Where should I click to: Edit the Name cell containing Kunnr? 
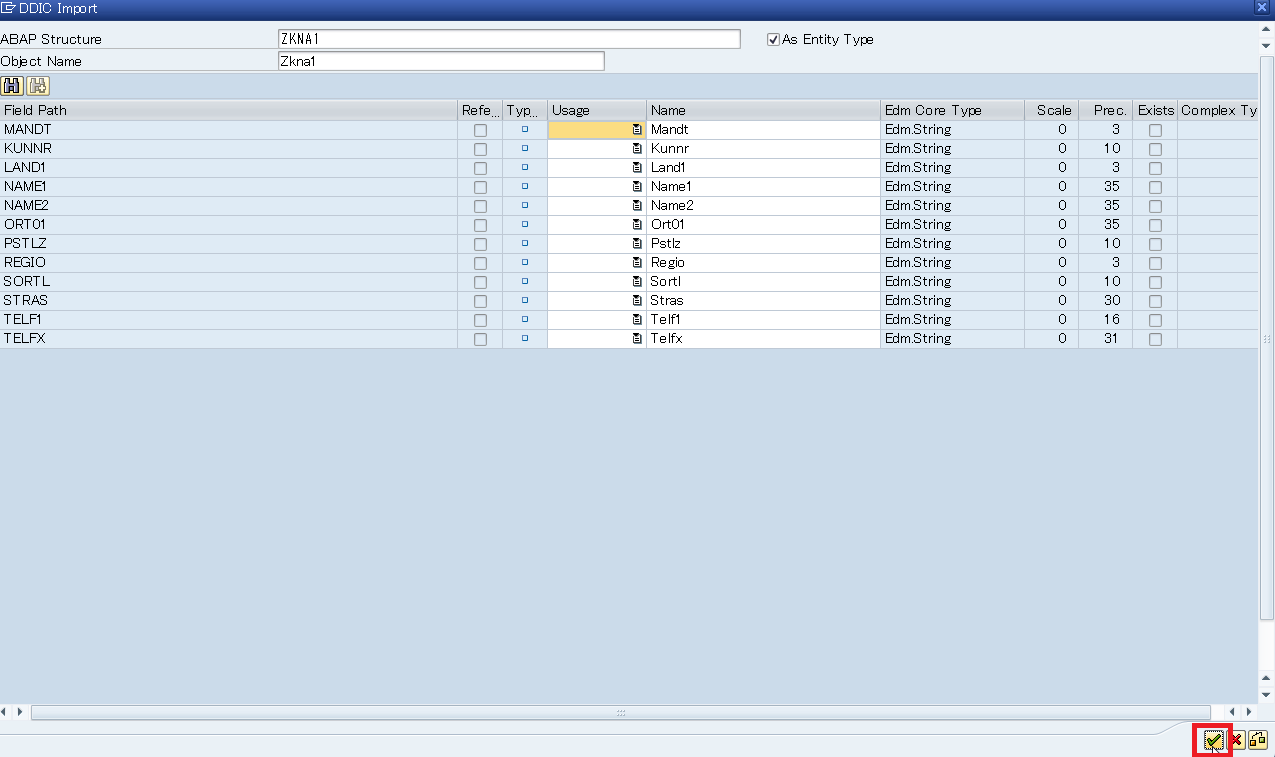coord(764,149)
